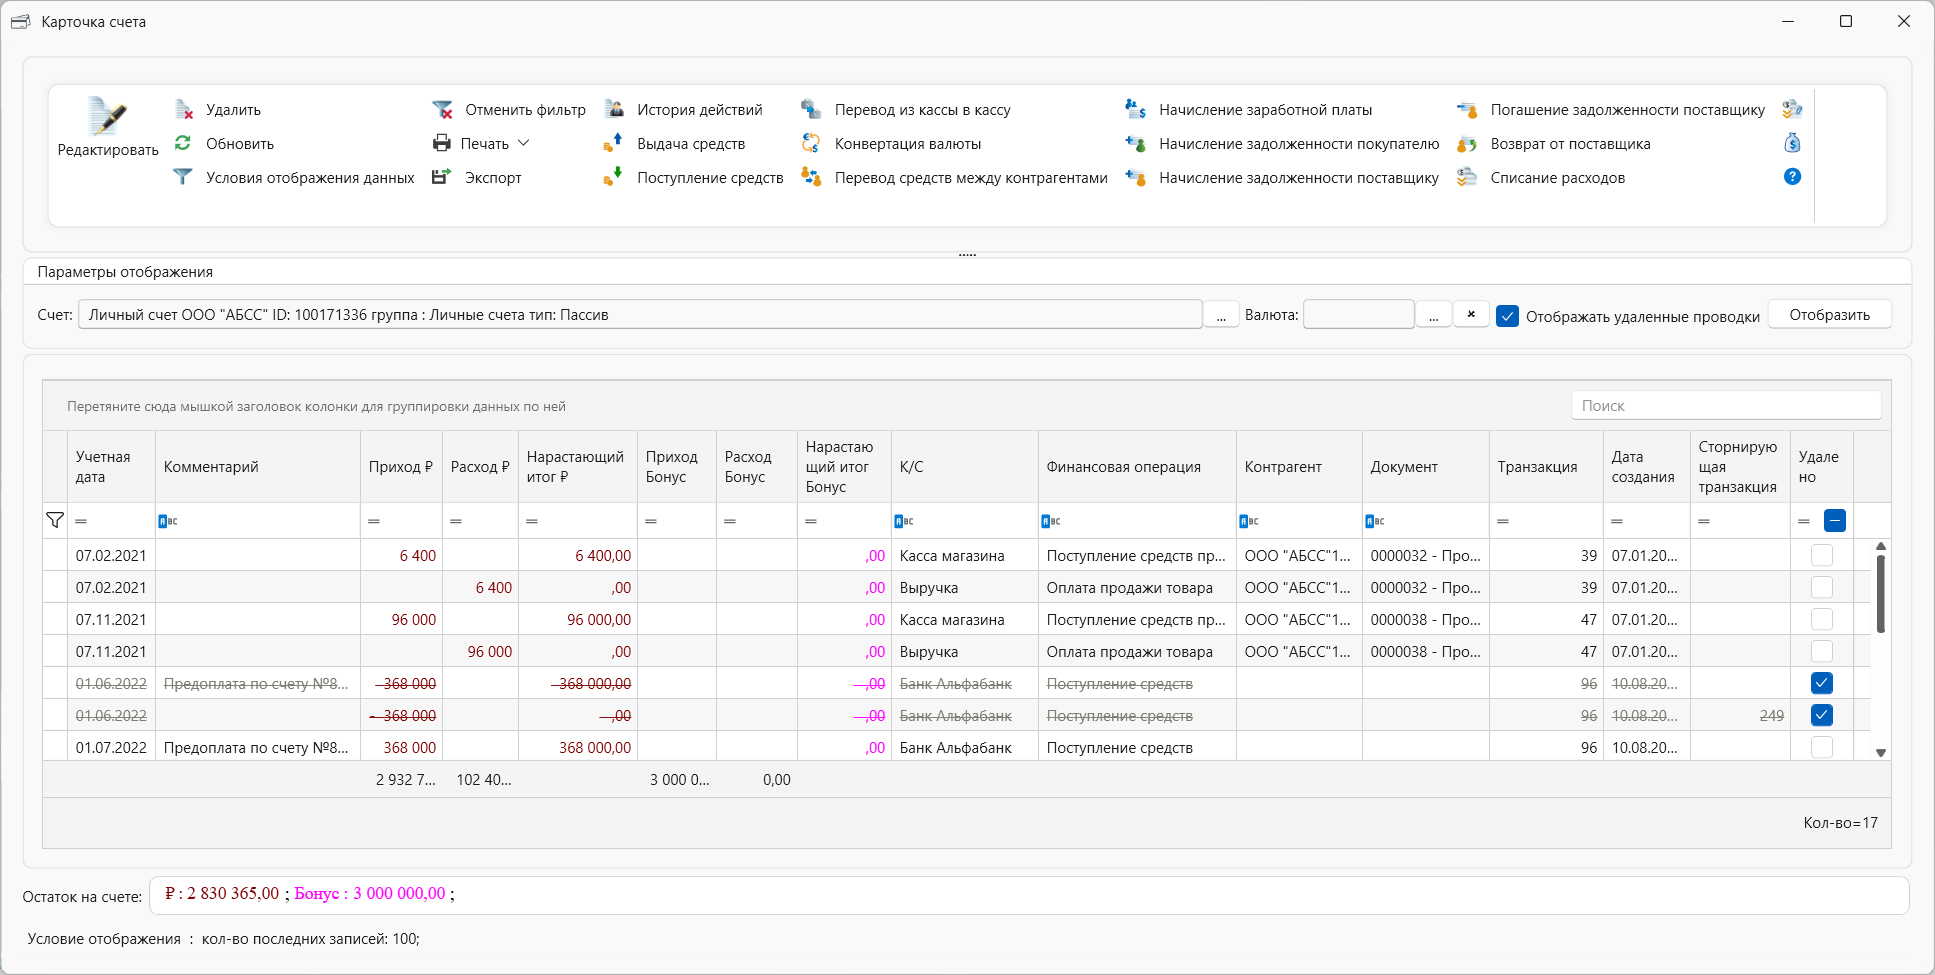
Task: Click Начисление задолженности поставщику icon
Action: [x=1135, y=177]
